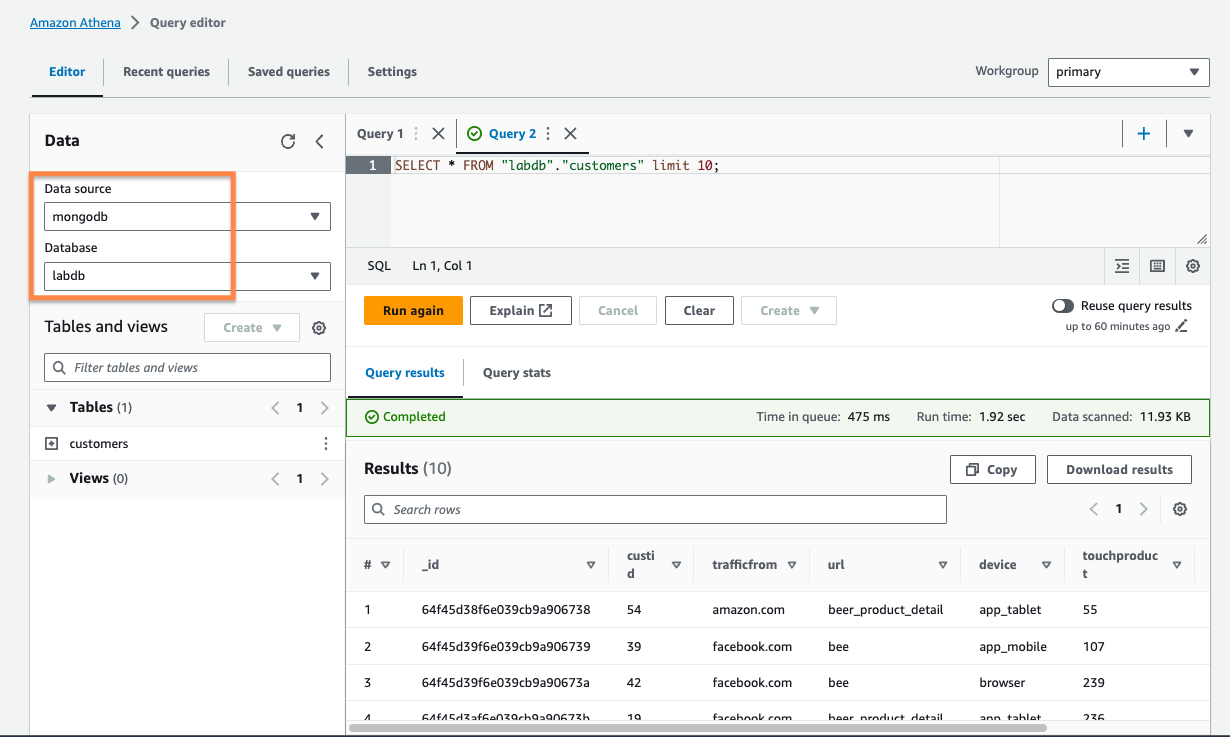Sort results by custid column
Screen dimensions: 1230x737
(676, 565)
